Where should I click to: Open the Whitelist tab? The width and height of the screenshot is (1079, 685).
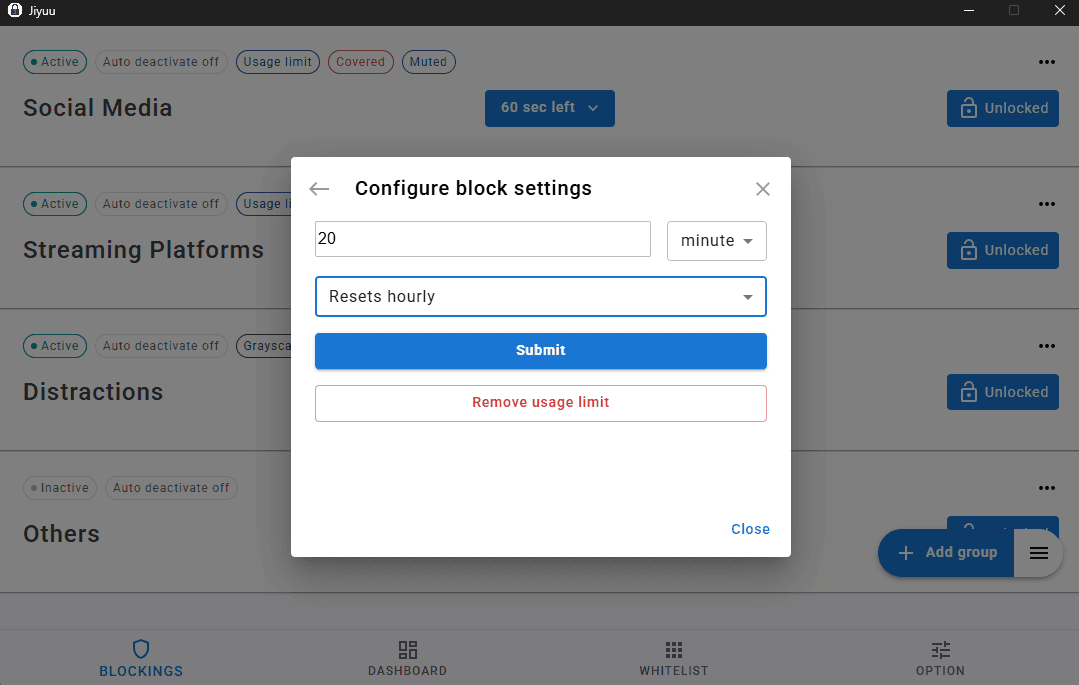click(x=674, y=658)
